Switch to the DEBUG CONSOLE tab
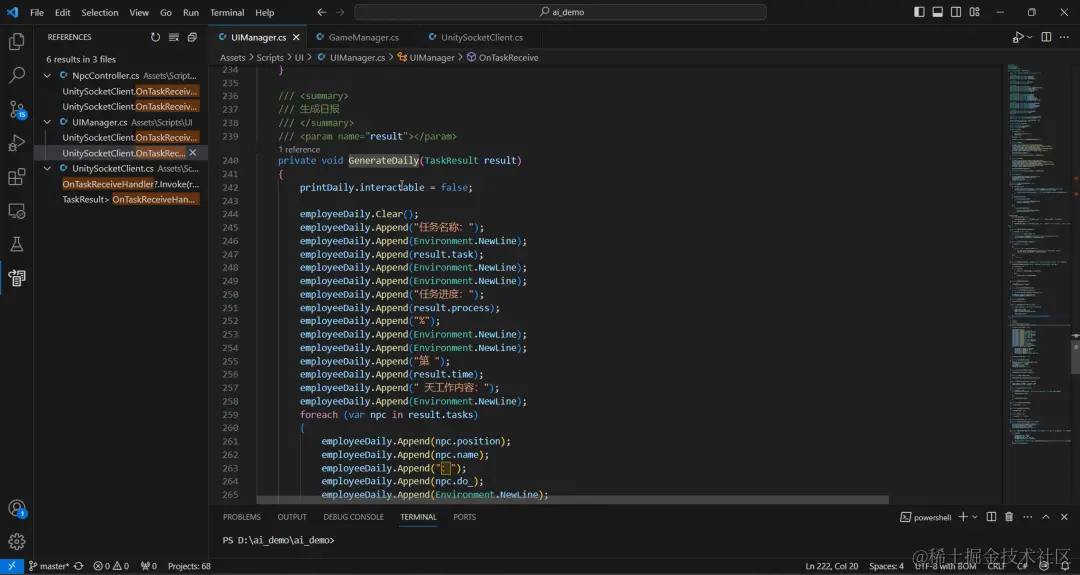This screenshot has width=1080, height=575. [x=353, y=516]
